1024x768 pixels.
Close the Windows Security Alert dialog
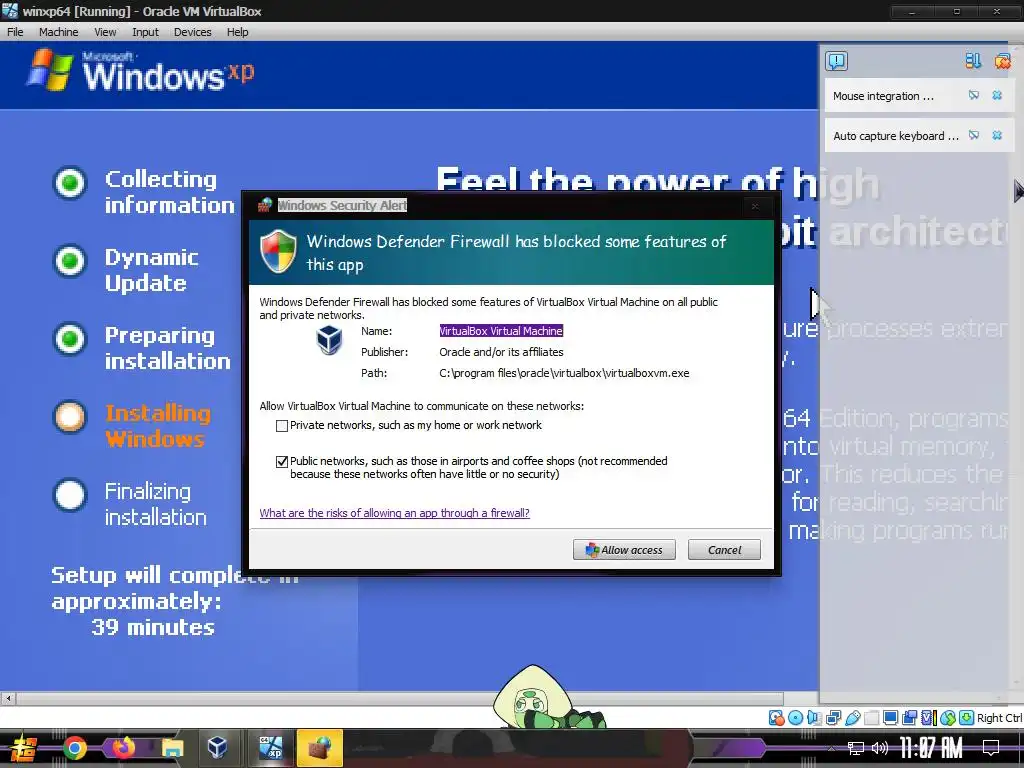755,206
